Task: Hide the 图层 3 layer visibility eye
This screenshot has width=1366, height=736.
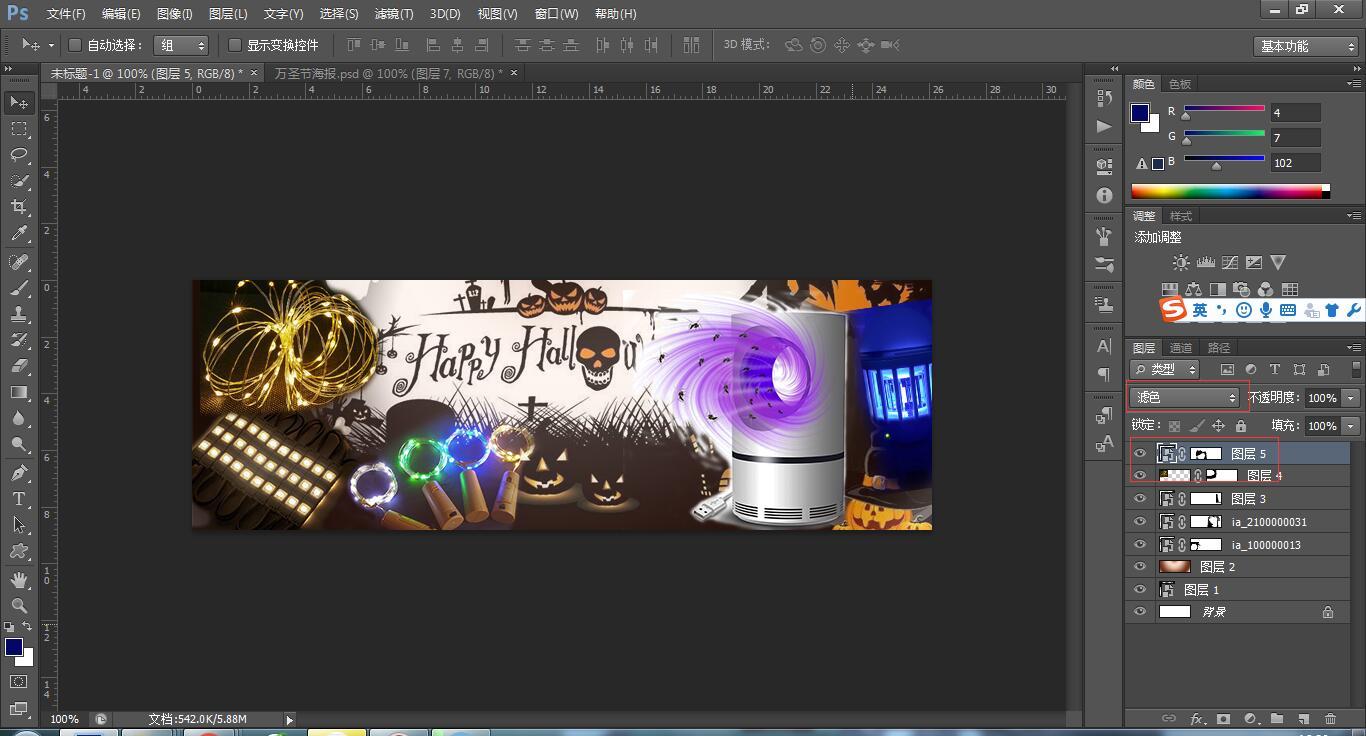Action: click(x=1140, y=498)
